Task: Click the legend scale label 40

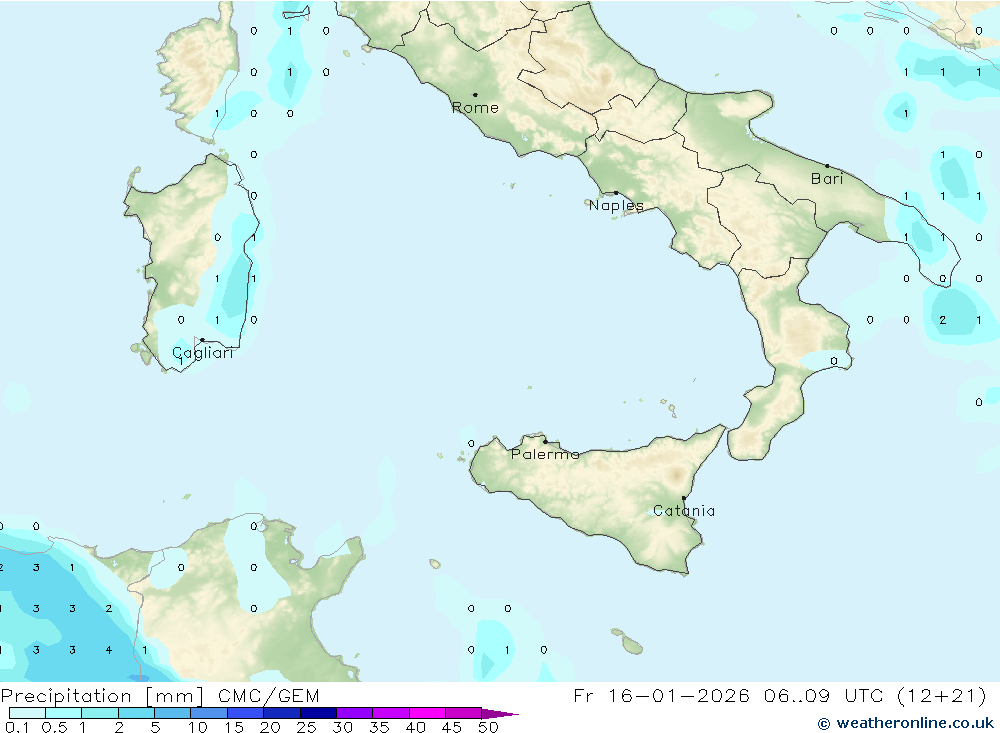Action: [x=415, y=727]
